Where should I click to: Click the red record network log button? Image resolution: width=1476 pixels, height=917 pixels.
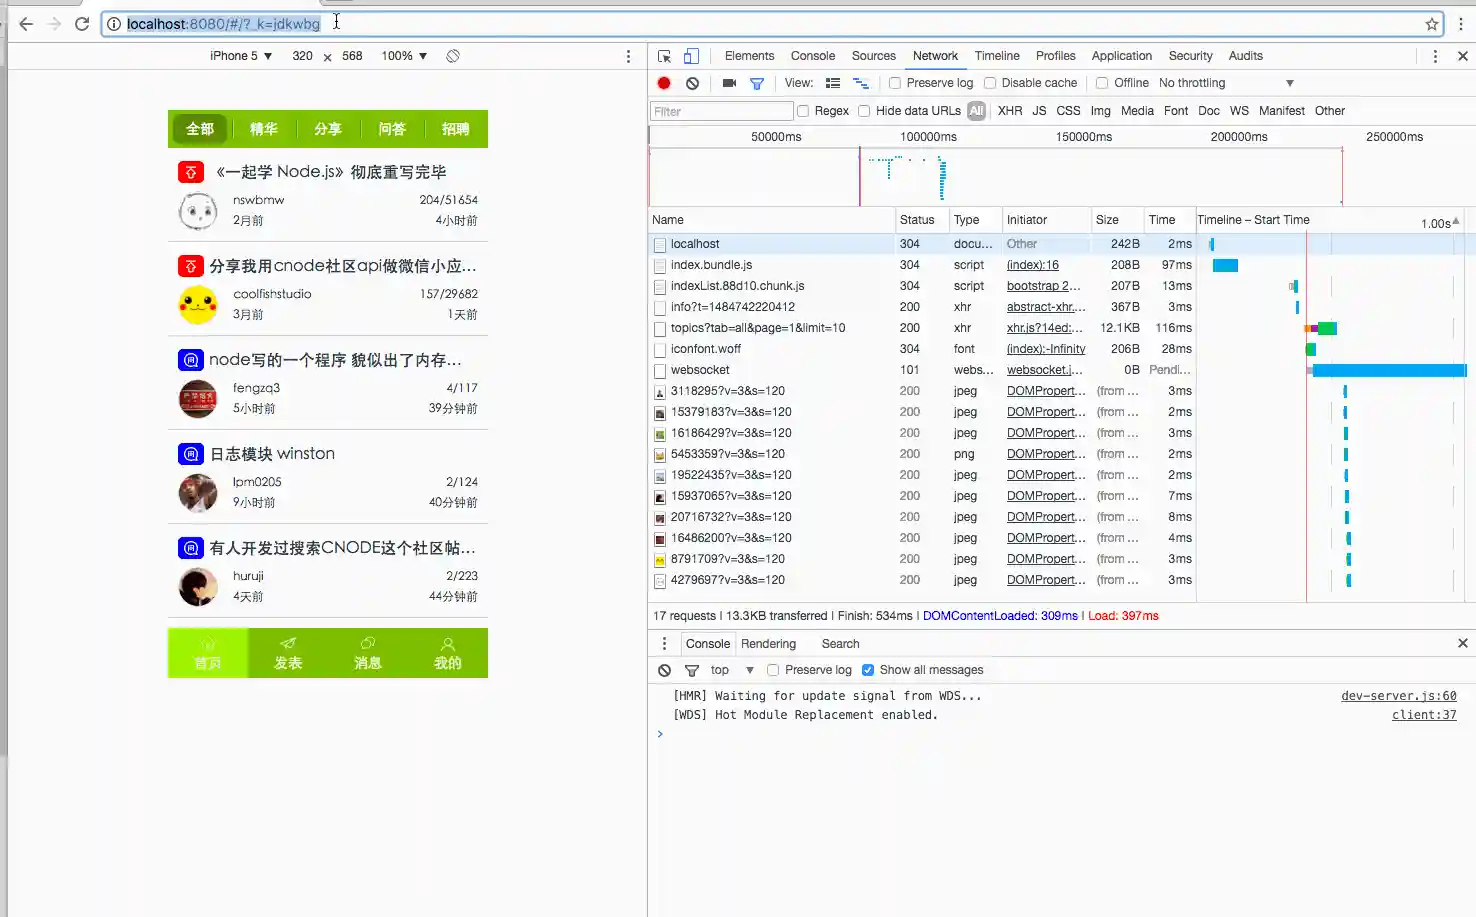(664, 83)
